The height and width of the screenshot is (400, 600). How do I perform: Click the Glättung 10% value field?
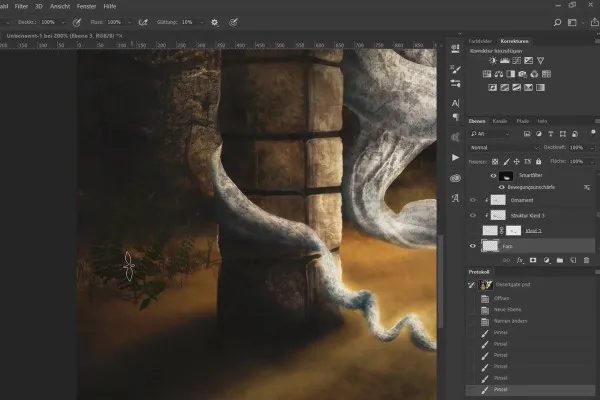coord(188,22)
